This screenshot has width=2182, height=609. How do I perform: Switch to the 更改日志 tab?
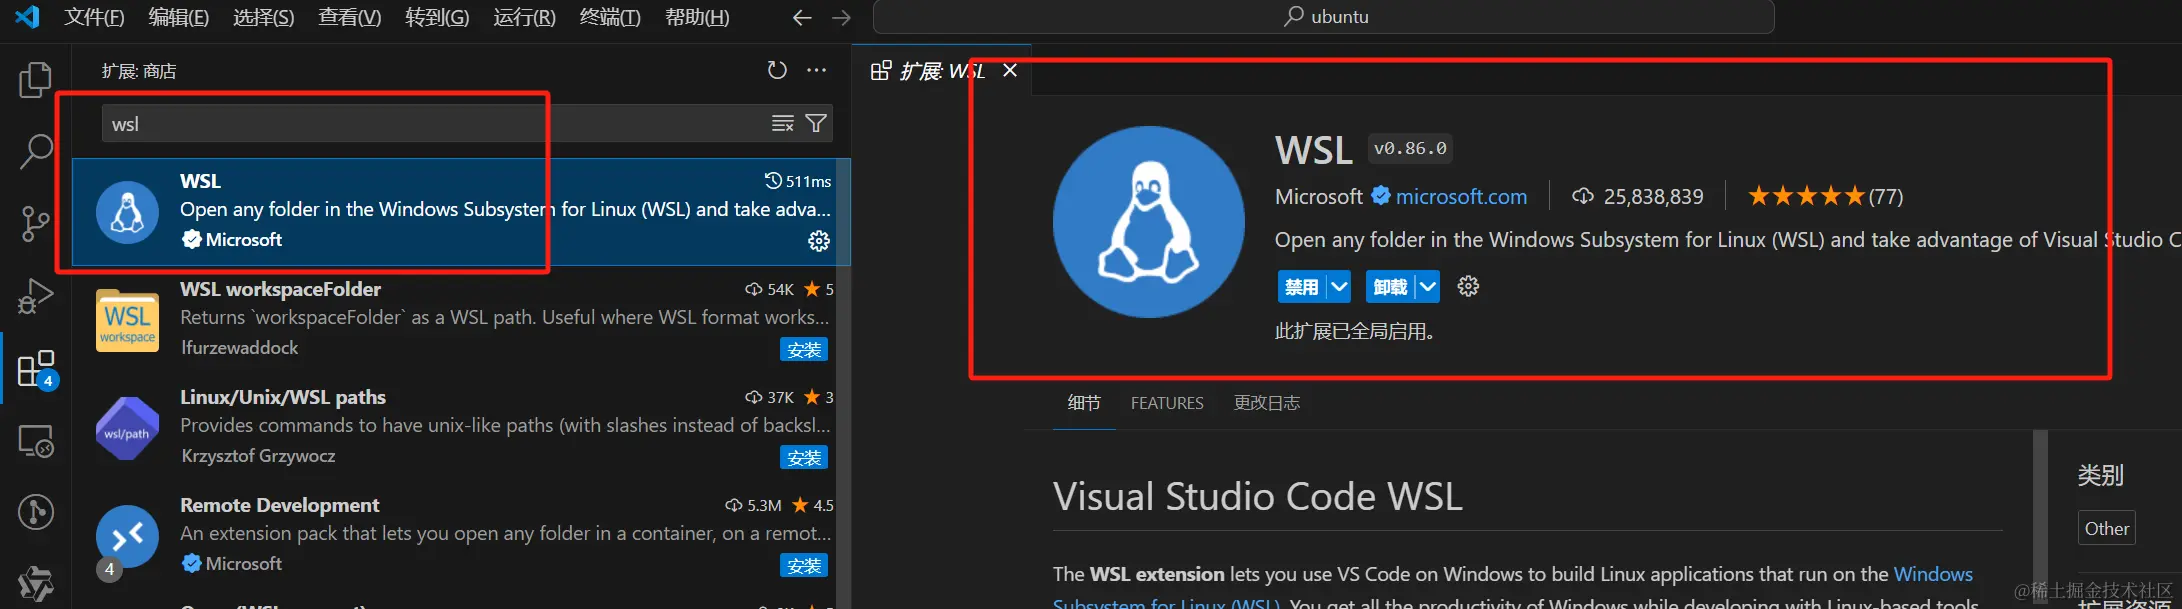1267,403
